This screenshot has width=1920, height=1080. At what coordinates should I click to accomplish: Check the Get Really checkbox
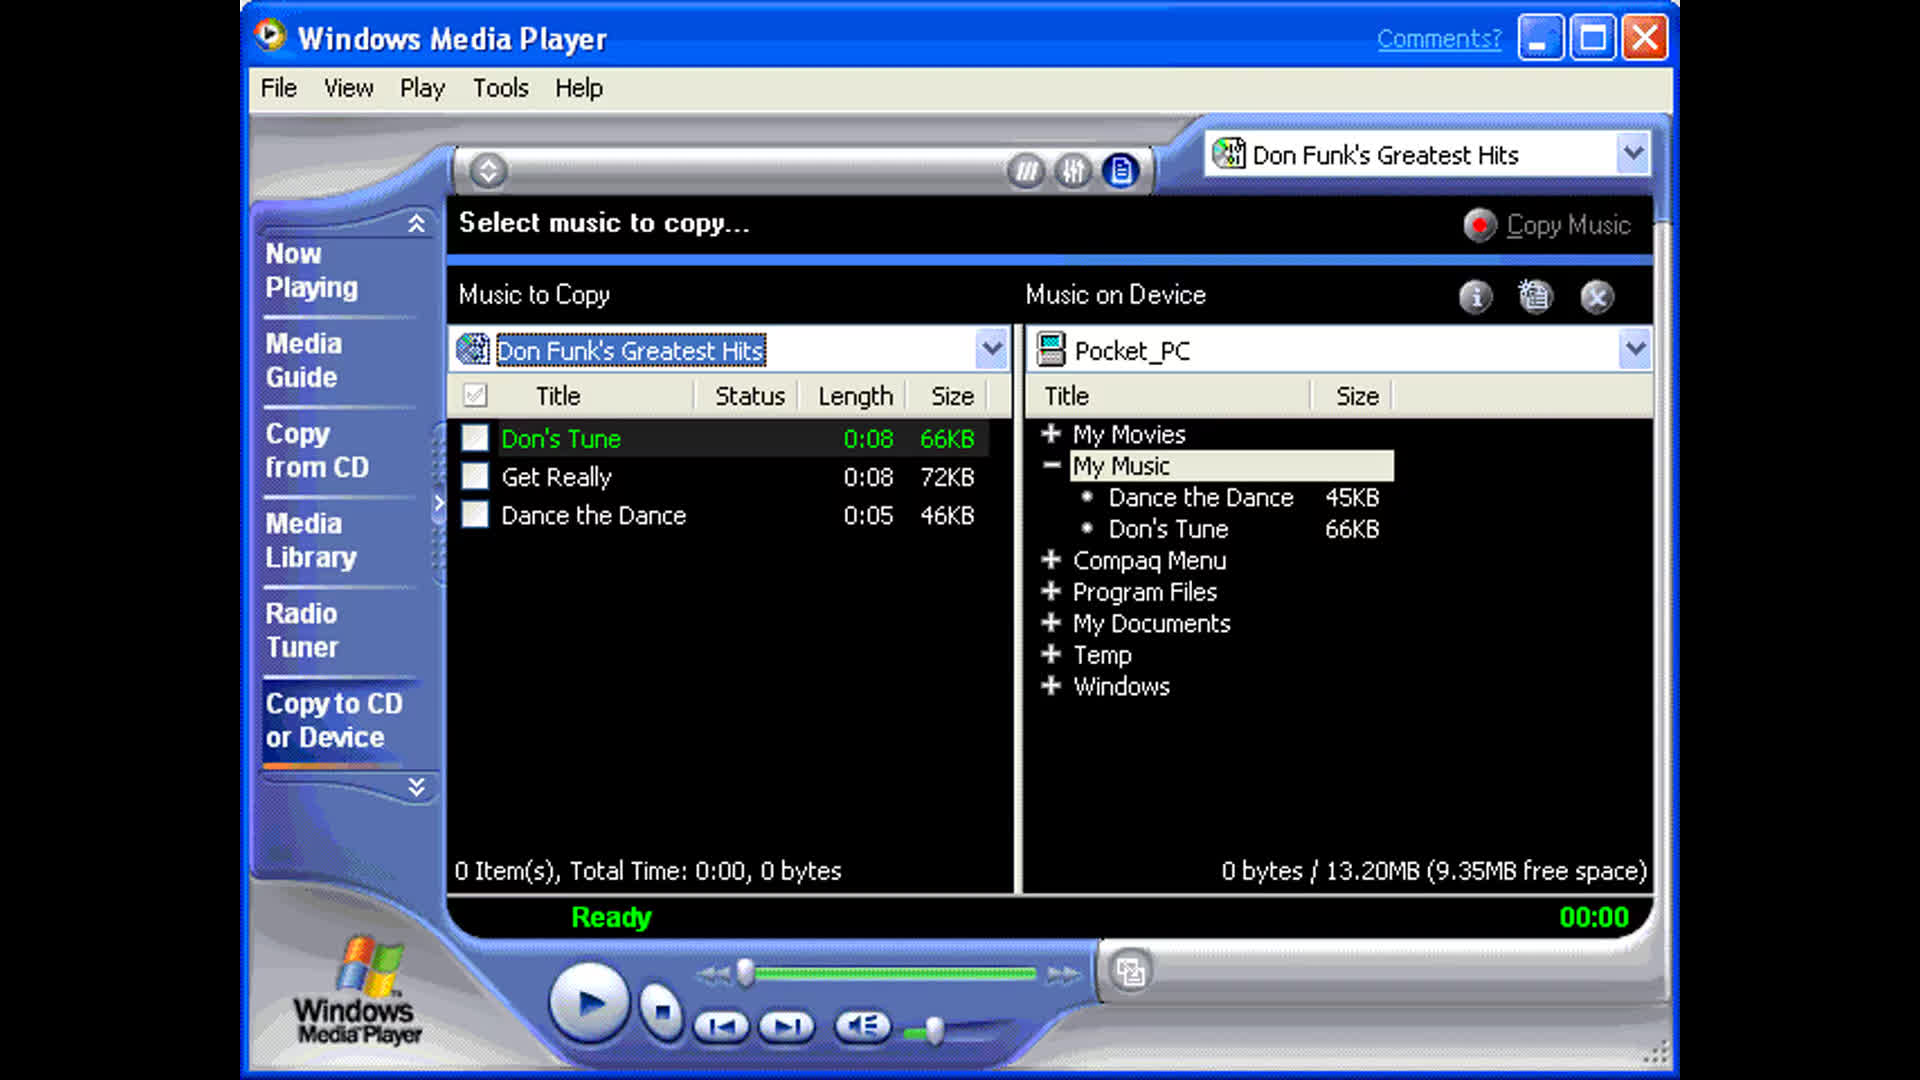point(475,476)
